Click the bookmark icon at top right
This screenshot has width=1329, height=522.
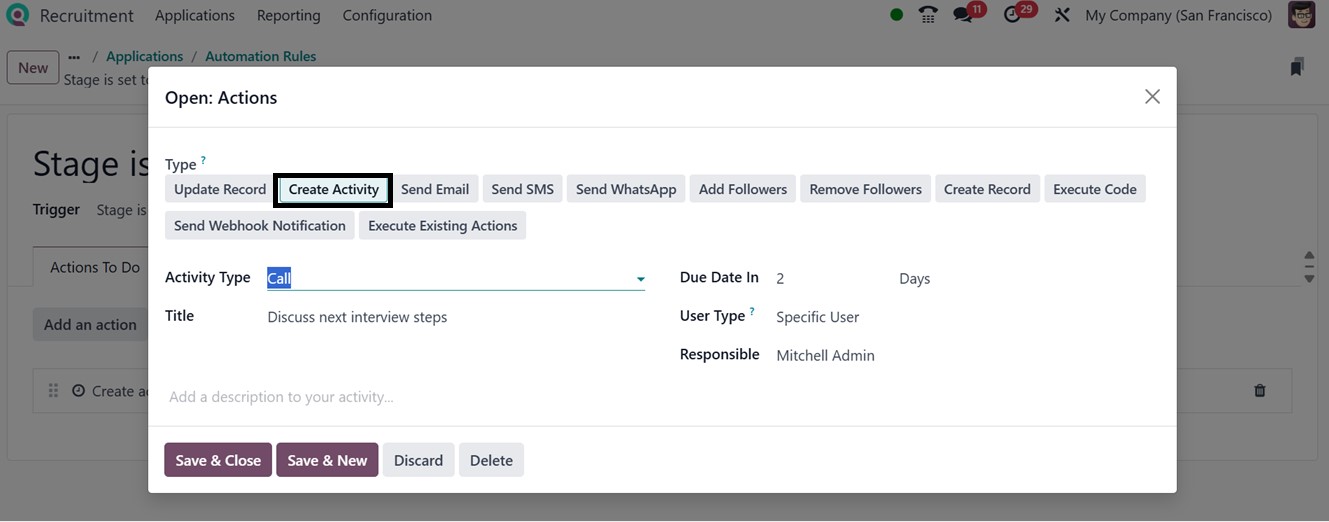tap(1297, 67)
